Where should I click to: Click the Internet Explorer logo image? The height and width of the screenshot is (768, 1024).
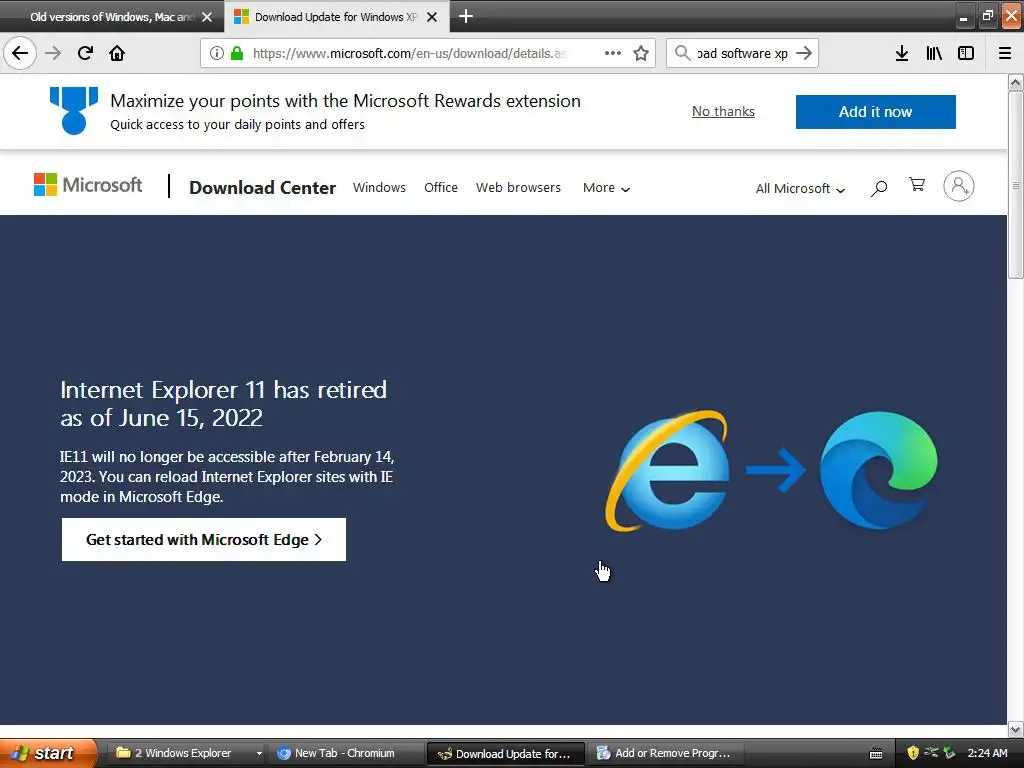pyautogui.click(x=668, y=470)
